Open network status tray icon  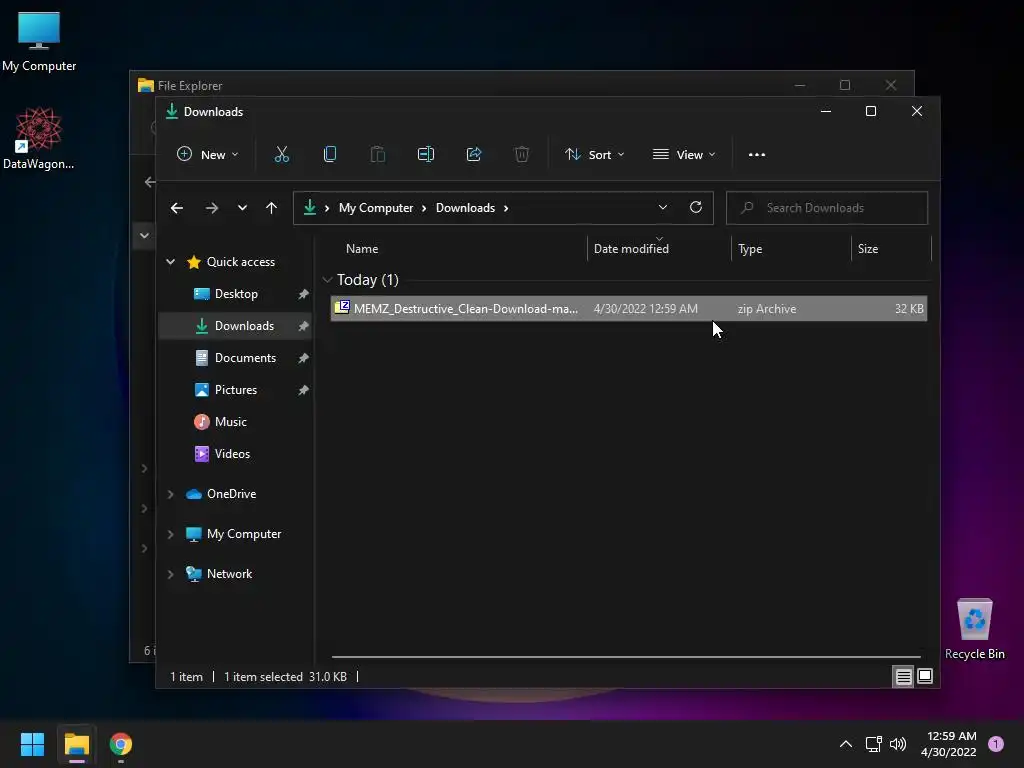coord(873,744)
